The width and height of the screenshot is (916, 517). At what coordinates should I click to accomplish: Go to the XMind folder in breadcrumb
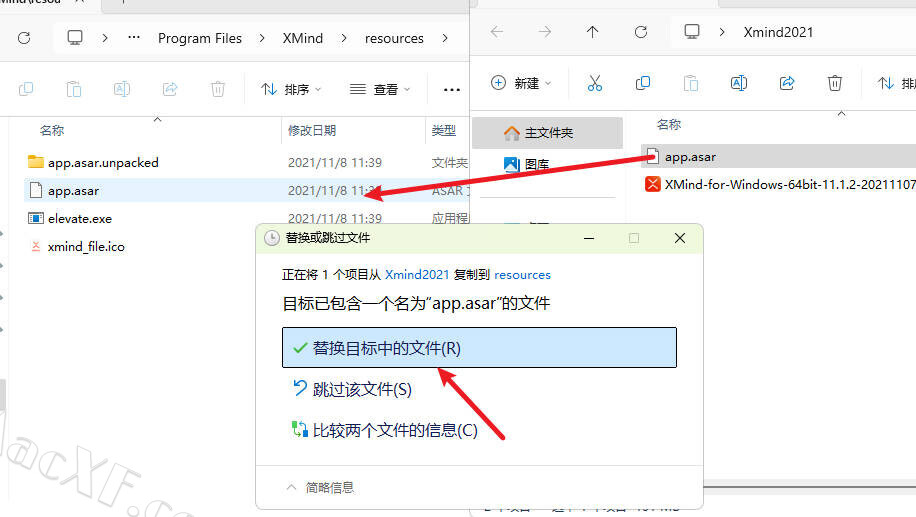[303, 38]
